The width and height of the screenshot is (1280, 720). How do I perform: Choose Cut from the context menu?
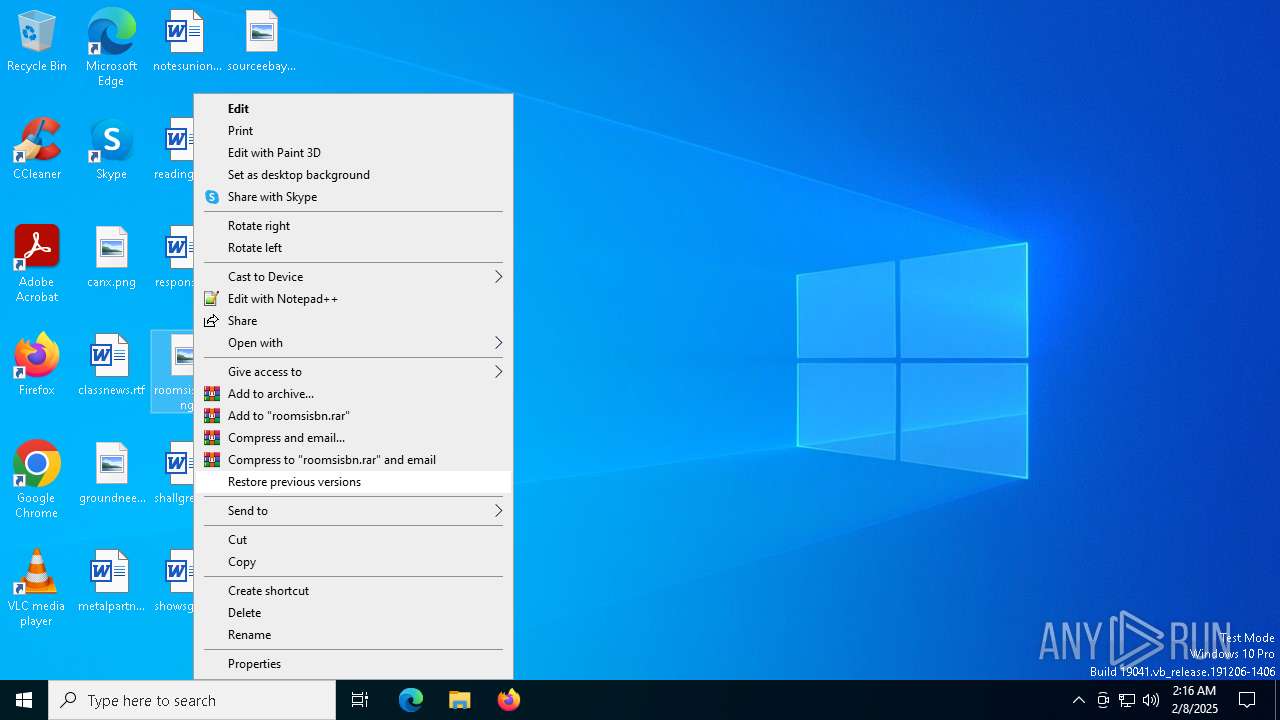353,540
